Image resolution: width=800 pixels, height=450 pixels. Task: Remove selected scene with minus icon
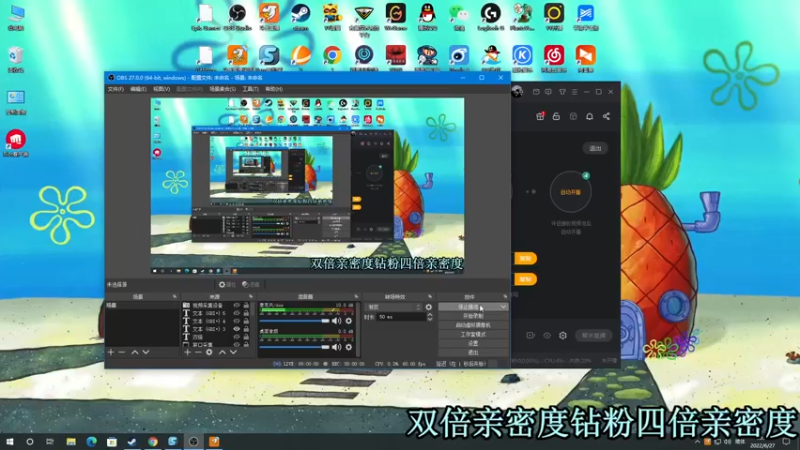(121, 352)
